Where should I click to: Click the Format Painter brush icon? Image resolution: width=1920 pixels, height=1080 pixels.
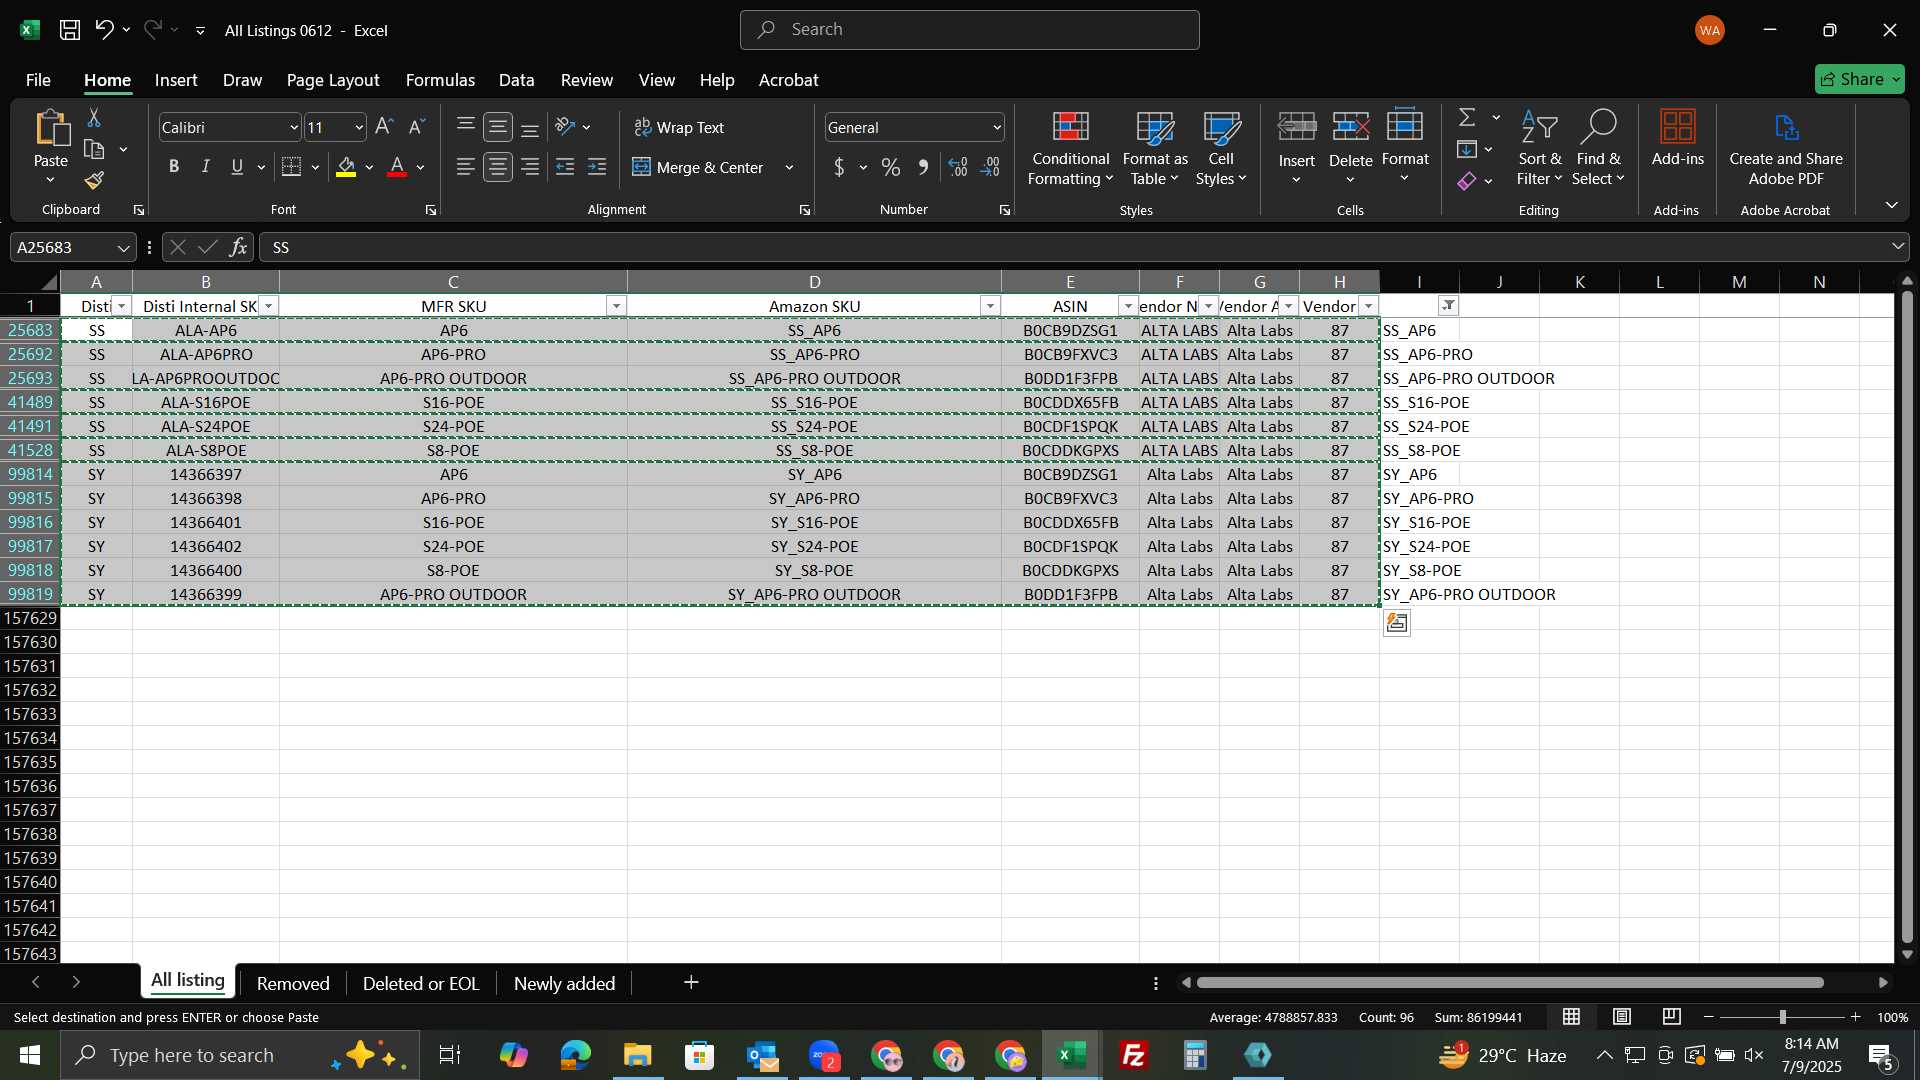click(94, 180)
